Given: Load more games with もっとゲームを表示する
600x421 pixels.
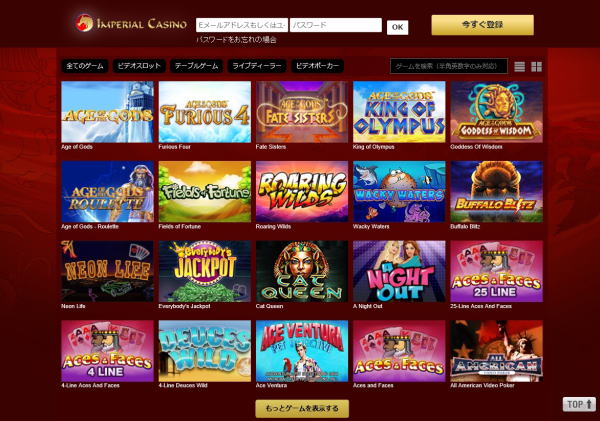Looking at the screenshot, I should (302, 408).
